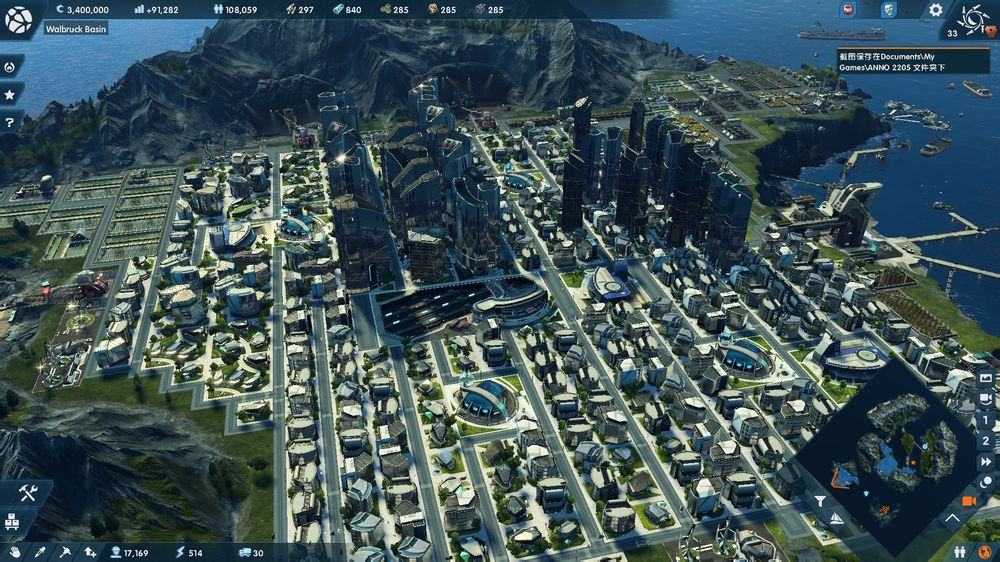Toggle rotating camera view button near minimap
1000x562 pixels.
coord(985,399)
